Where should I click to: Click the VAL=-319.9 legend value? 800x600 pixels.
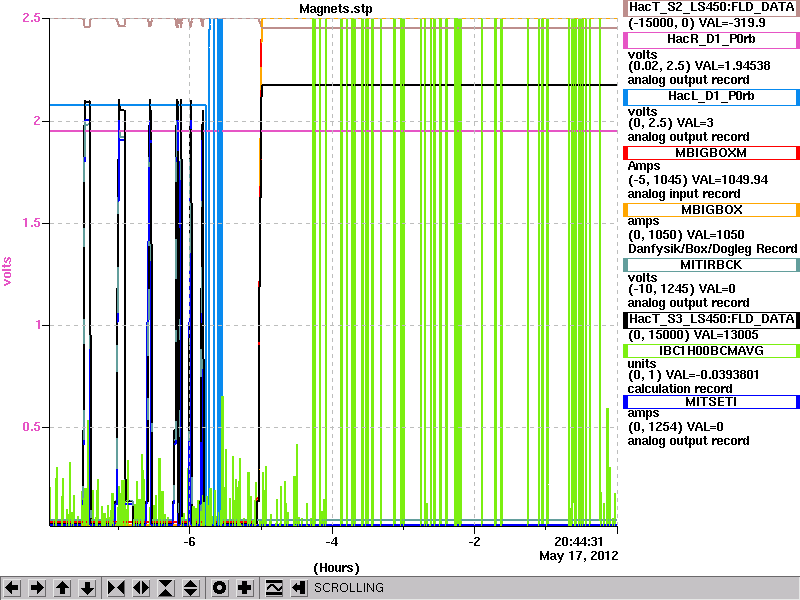733,23
